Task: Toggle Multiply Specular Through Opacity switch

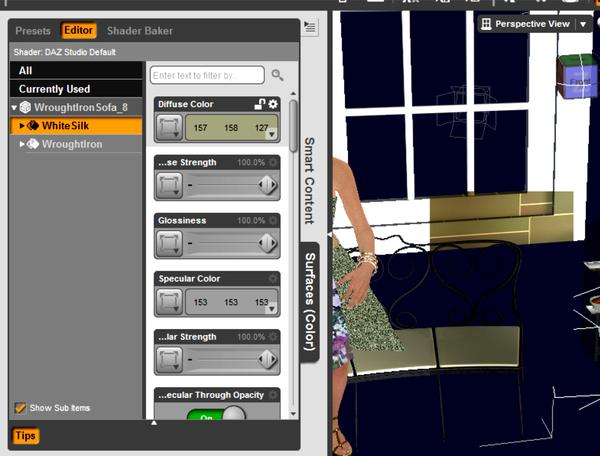Action: tap(216, 414)
